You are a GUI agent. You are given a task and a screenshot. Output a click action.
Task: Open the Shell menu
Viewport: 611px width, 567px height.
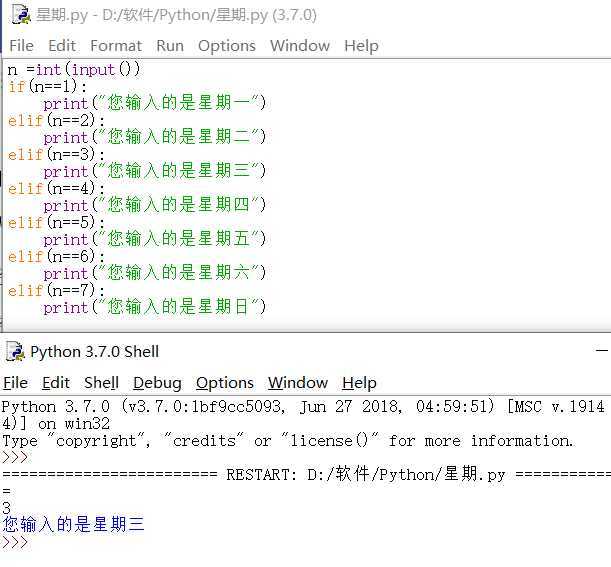pos(101,383)
